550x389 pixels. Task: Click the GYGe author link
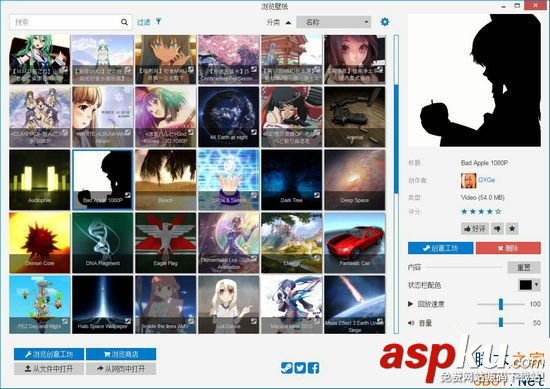point(487,180)
